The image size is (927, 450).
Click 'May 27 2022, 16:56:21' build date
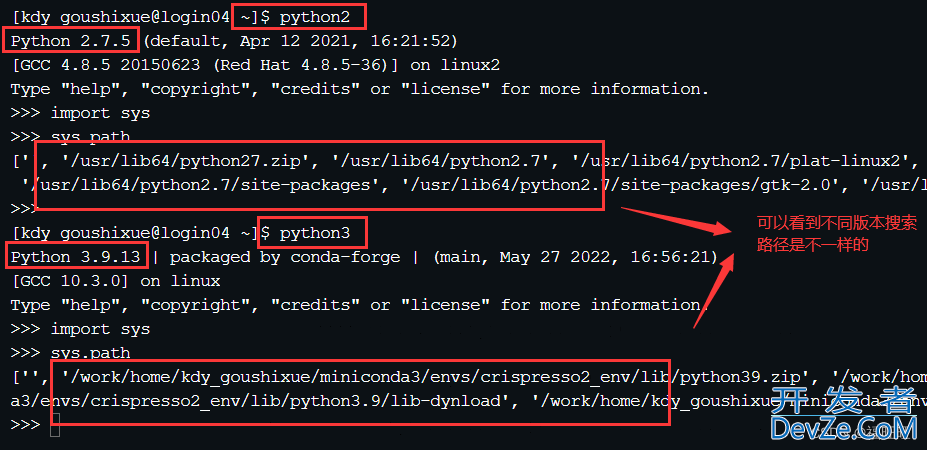coord(607,257)
